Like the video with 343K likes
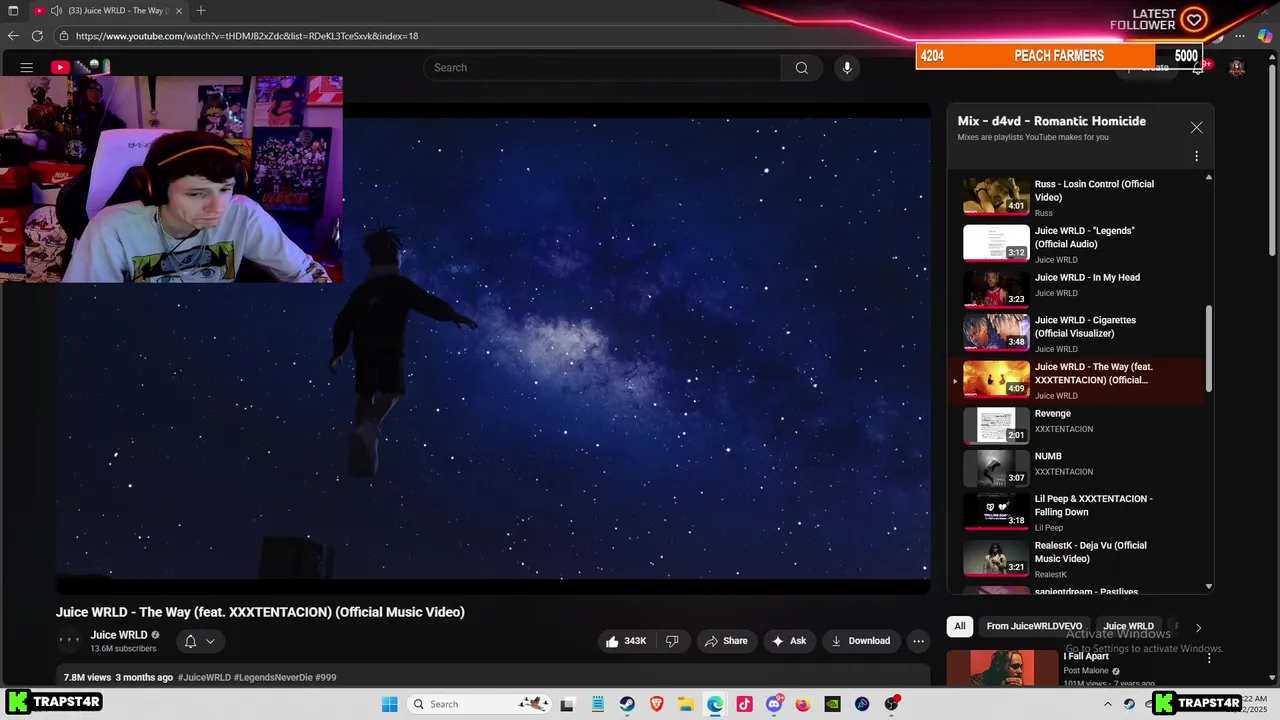The height and width of the screenshot is (720, 1280). pos(625,641)
